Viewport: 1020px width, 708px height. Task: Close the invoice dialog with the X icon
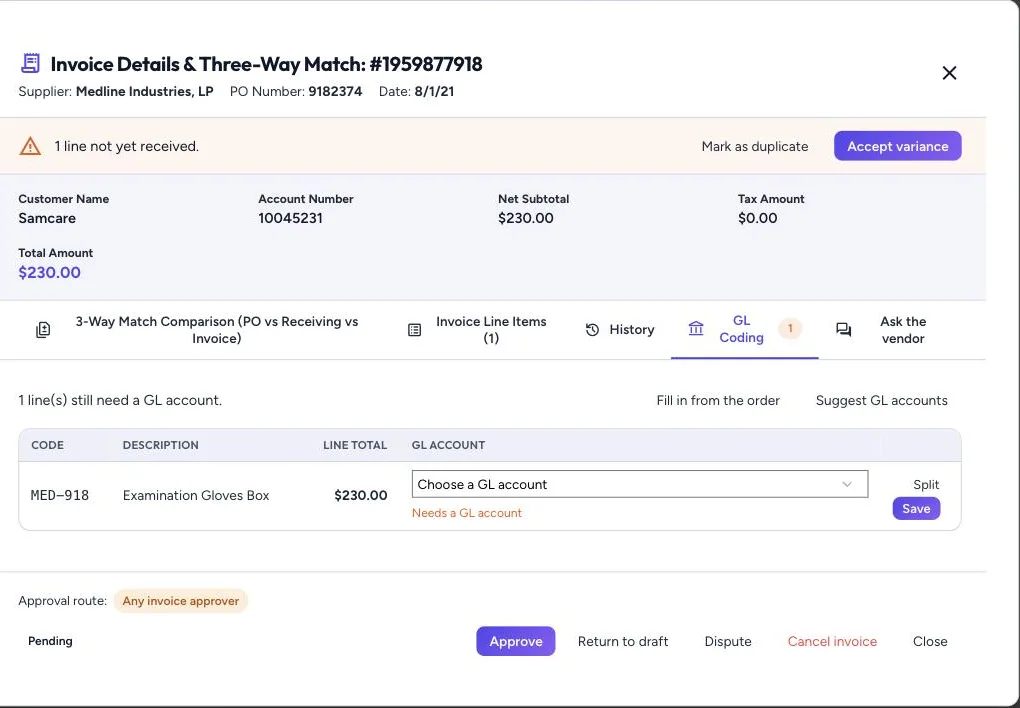(949, 73)
